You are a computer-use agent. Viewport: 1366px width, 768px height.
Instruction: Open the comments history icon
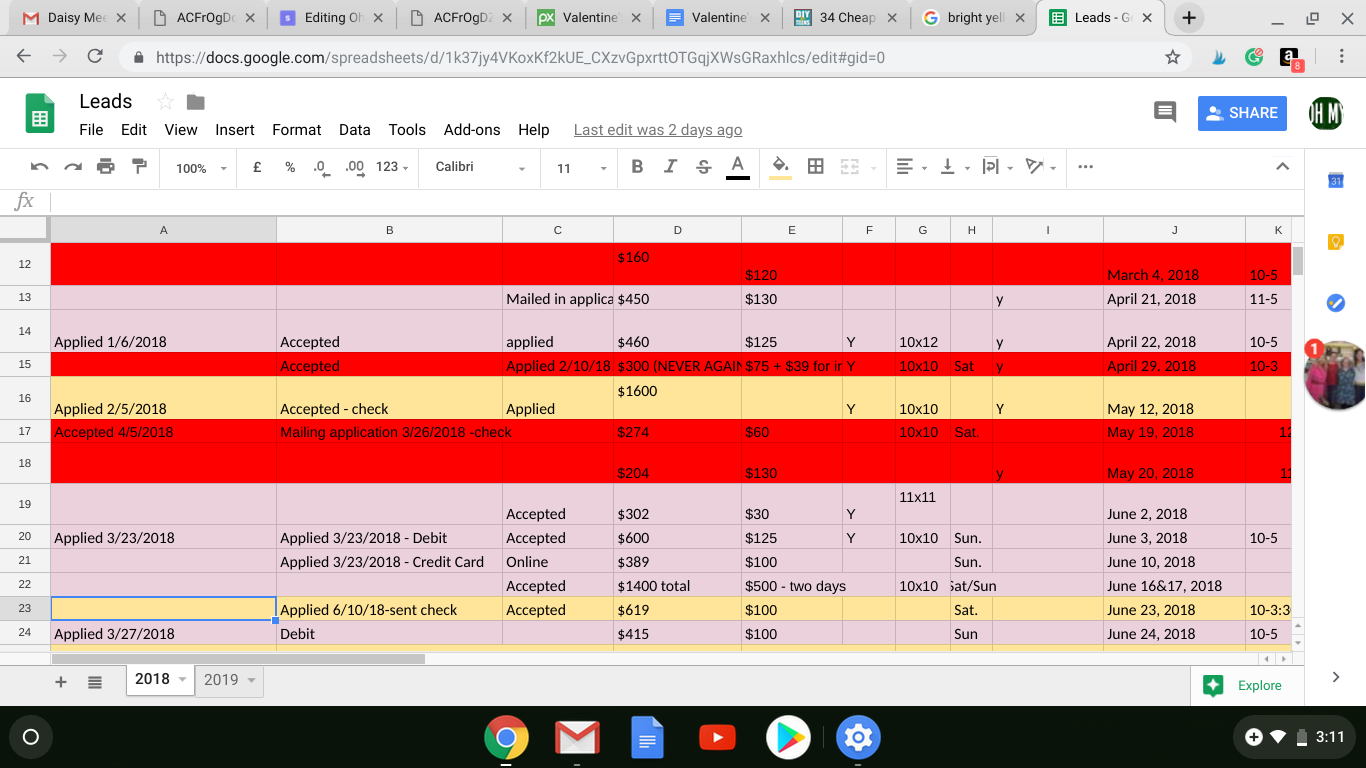1165,112
